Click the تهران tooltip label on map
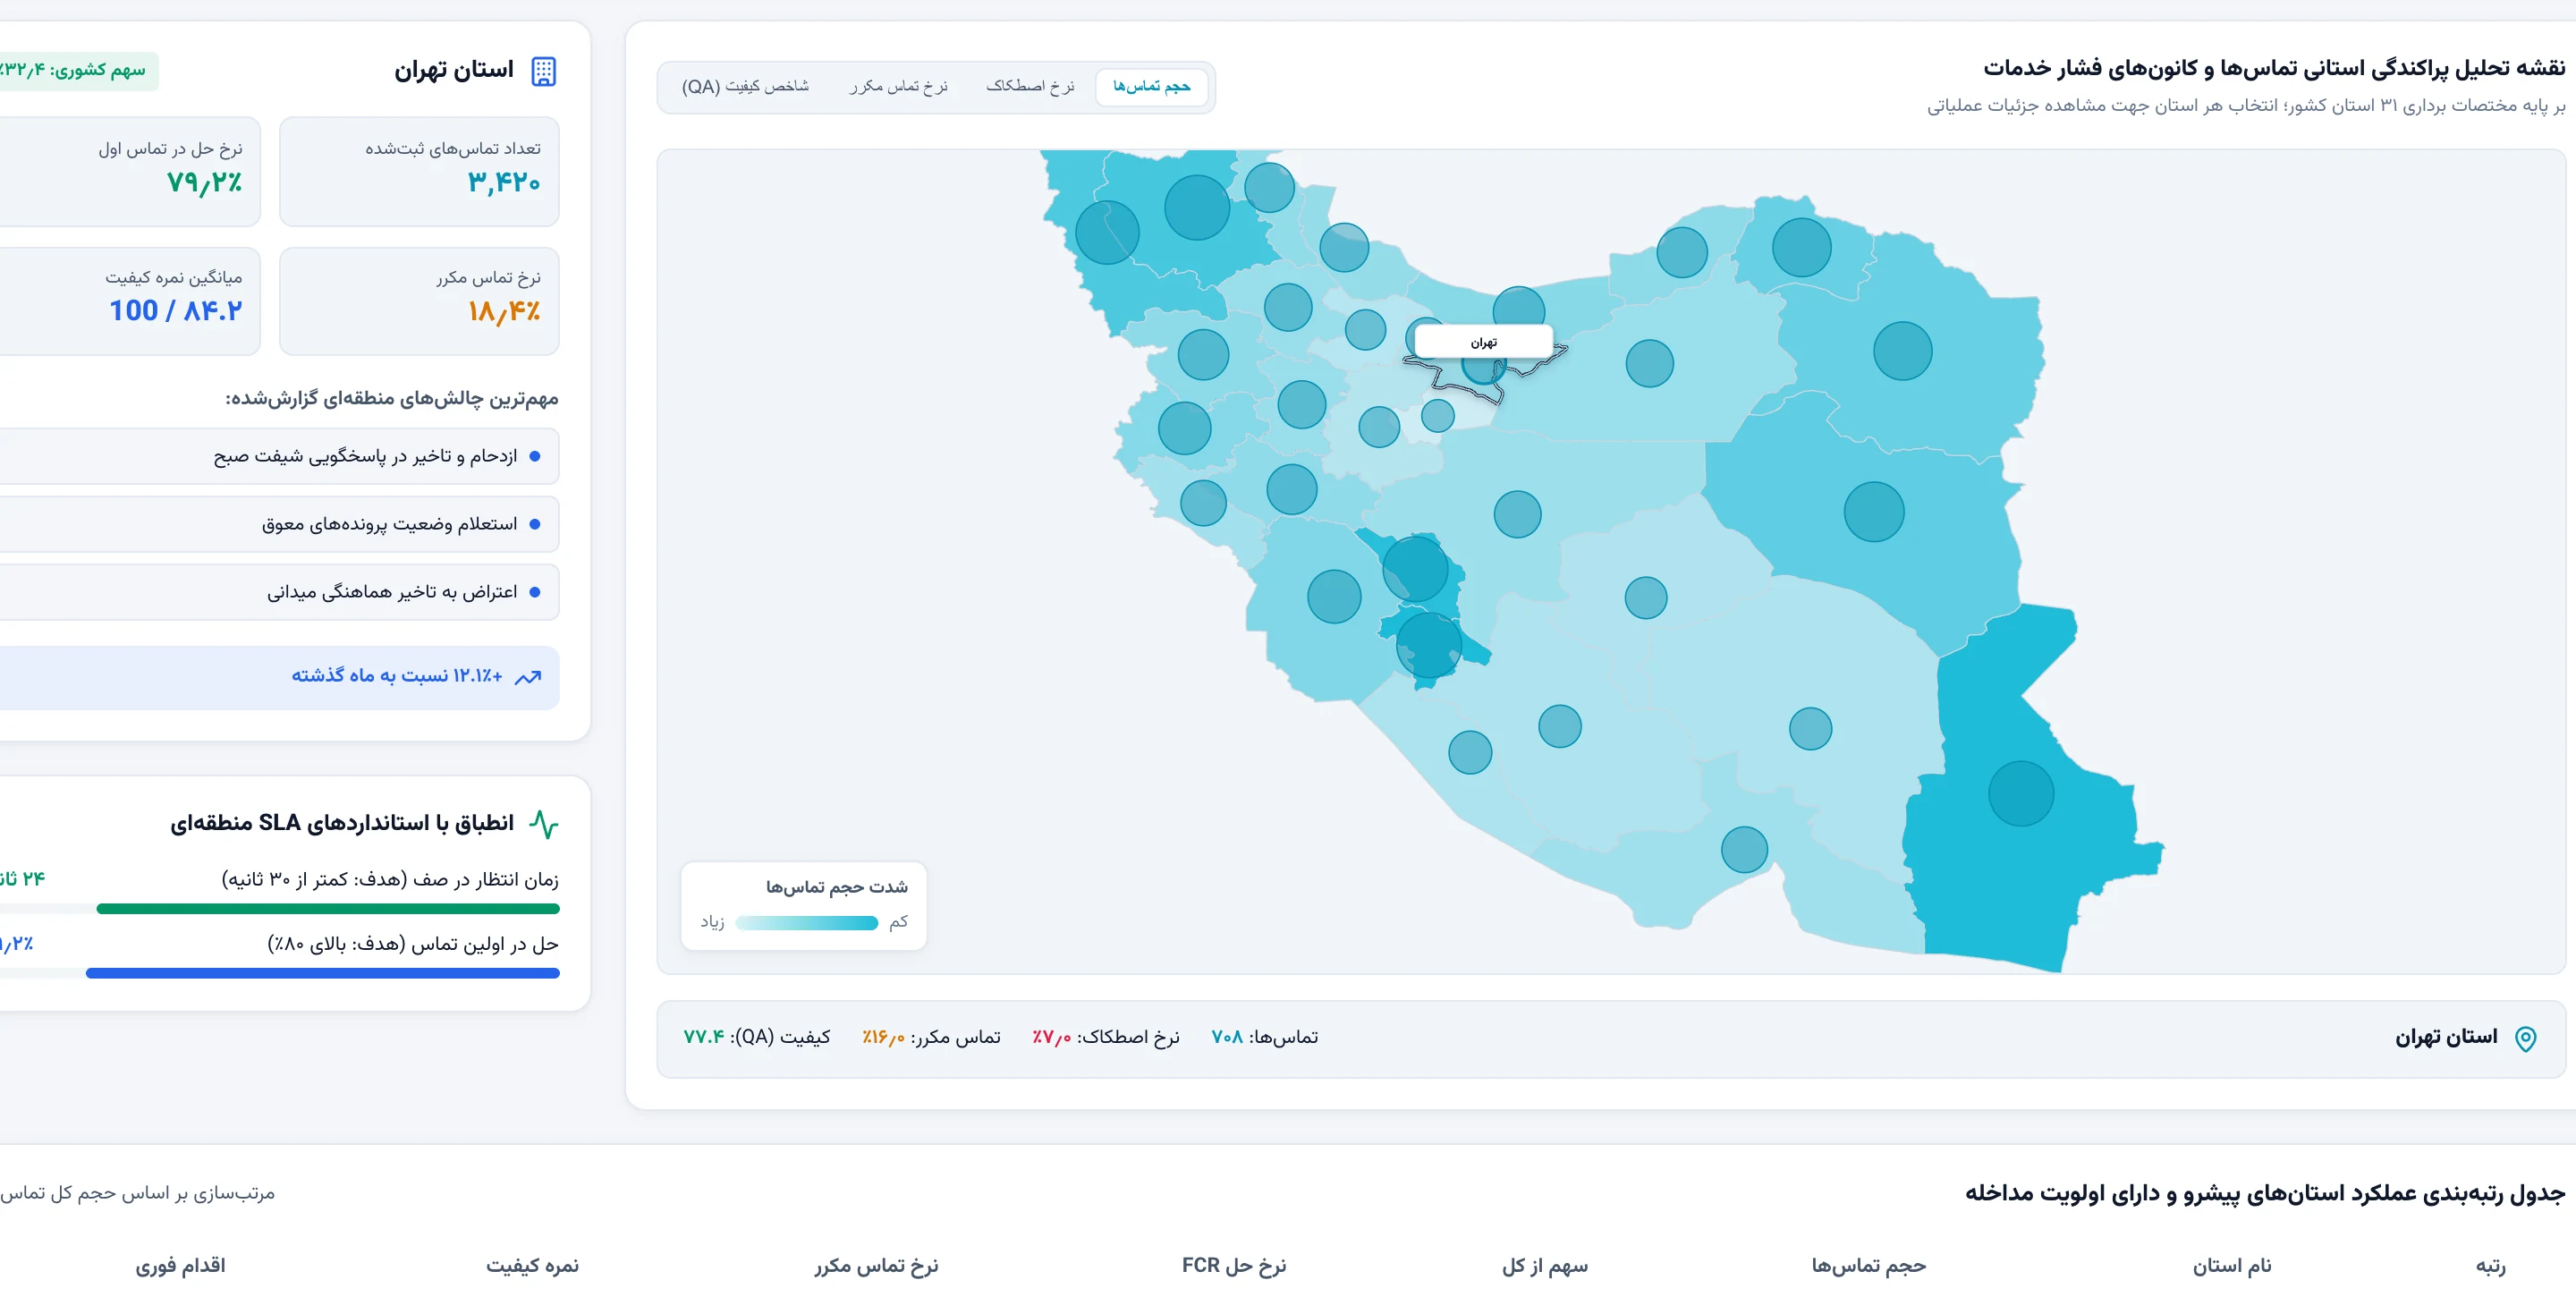This screenshot has width=2576, height=1297. pos(1483,342)
